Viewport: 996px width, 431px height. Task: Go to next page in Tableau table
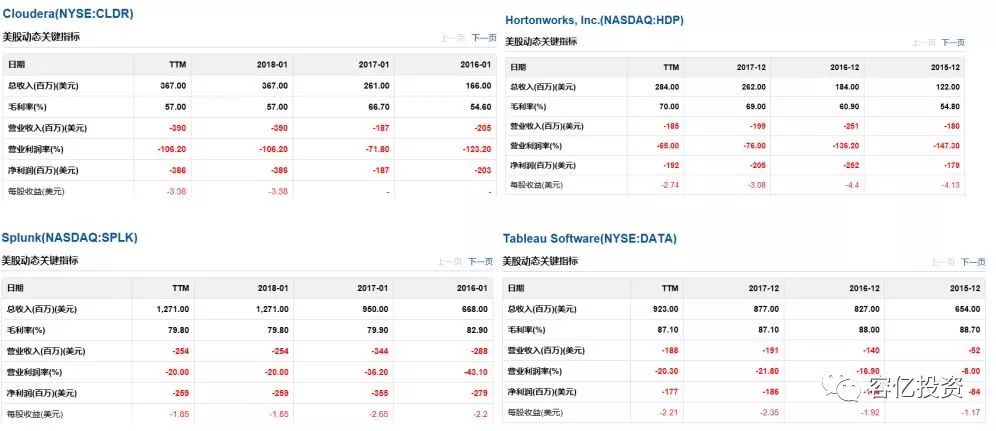click(972, 262)
